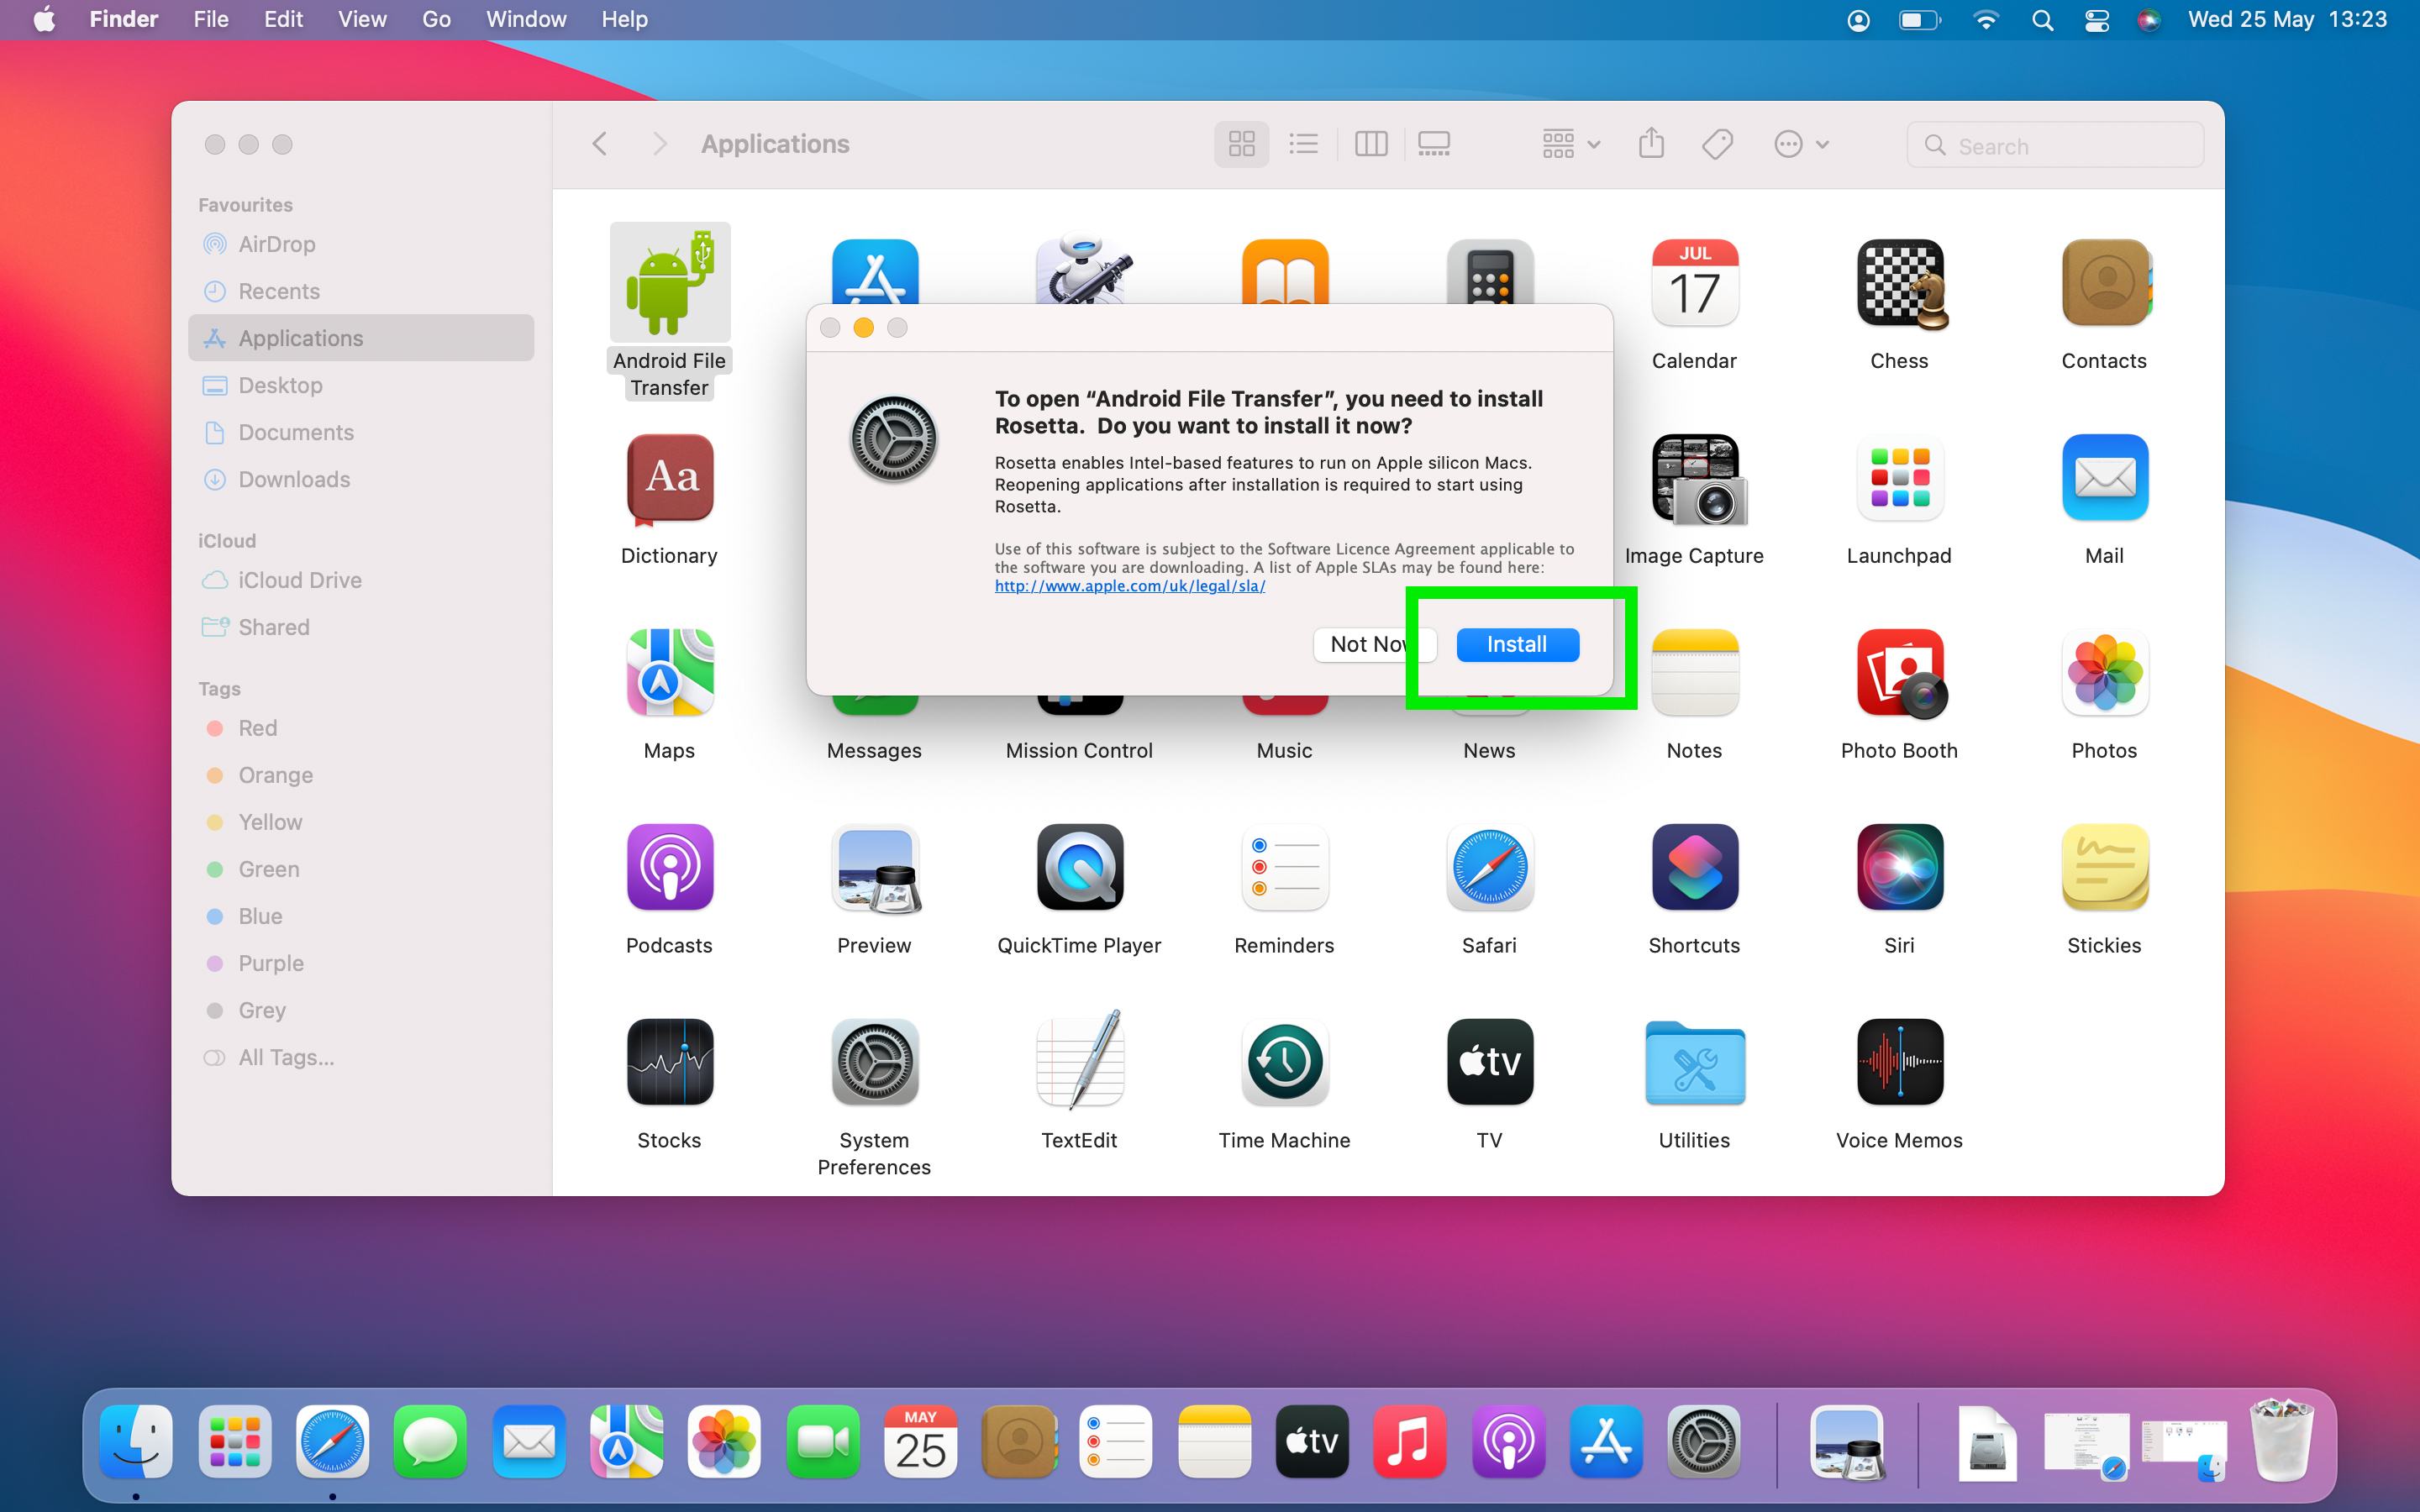Open Safari in the Applications folder
This screenshot has width=2420, height=1512.
pos(1489,867)
